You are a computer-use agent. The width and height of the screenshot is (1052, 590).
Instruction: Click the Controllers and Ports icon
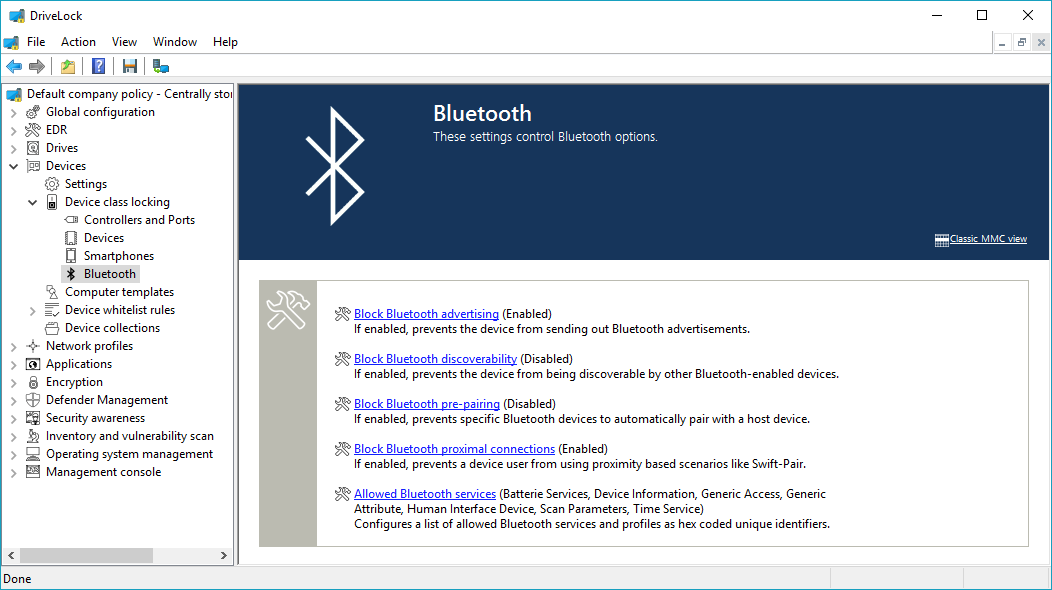coord(71,220)
